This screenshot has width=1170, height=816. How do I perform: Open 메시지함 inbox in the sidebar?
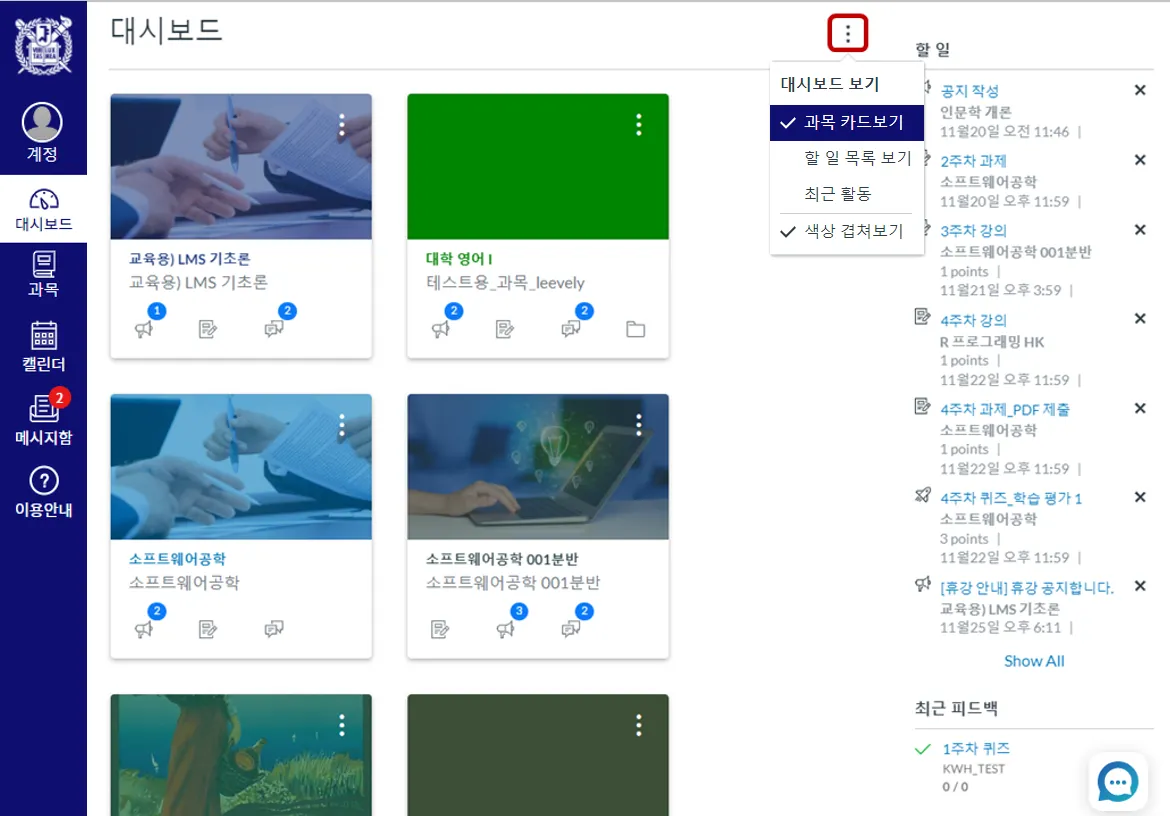click(43, 419)
